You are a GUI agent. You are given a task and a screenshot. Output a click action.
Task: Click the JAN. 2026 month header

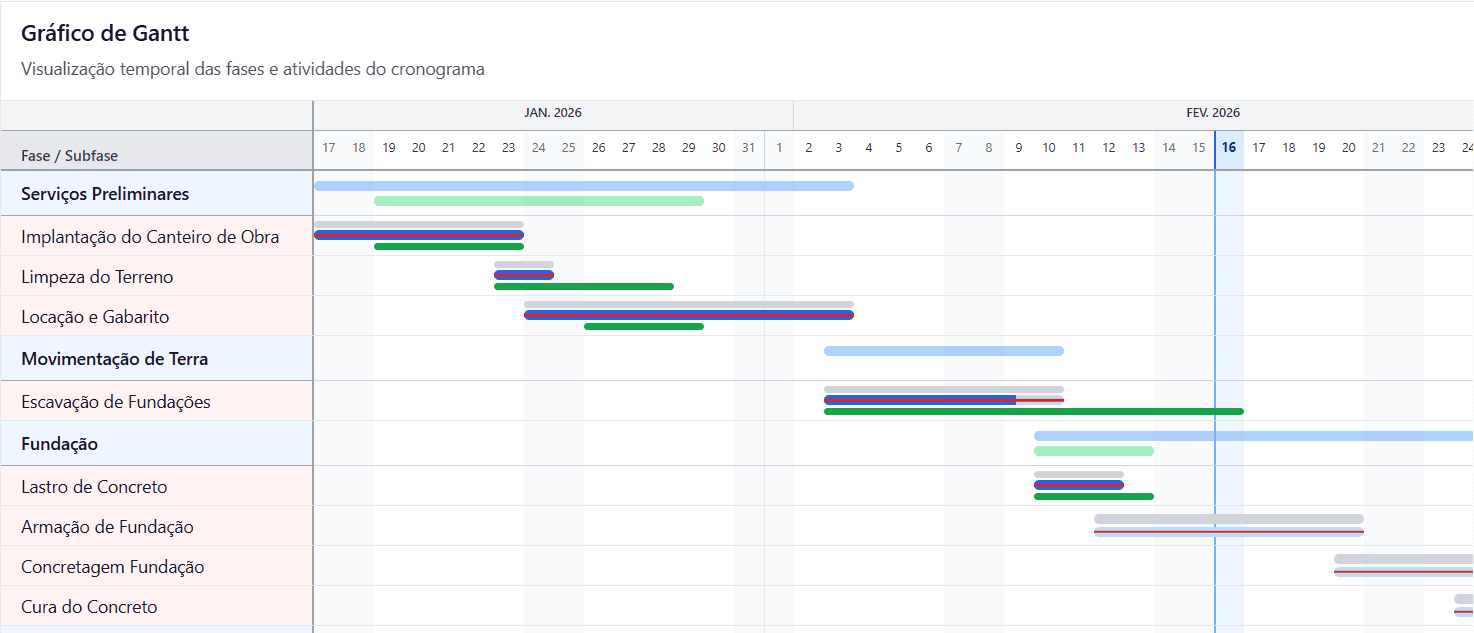[553, 112]
